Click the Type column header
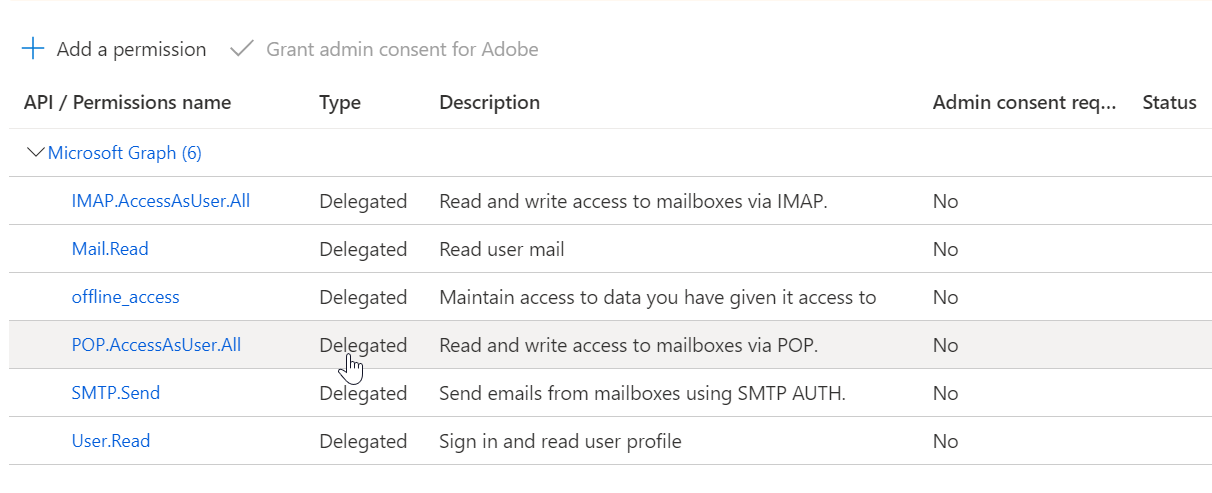This screenshot has height=493, width=1212. (x=340, y=102)
